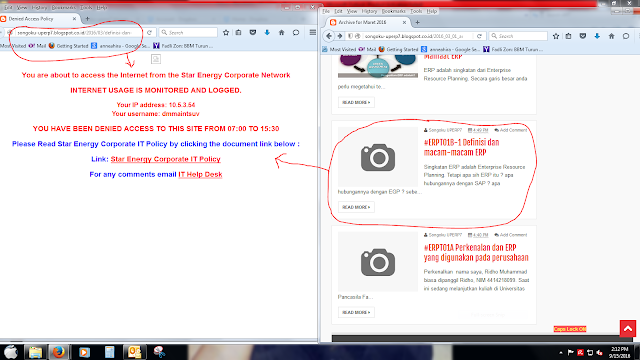Screen dimensions: 640x360
Task: Click Read More under the ERPT01A post
Action: pyautogui.click(x=356, y=312)
